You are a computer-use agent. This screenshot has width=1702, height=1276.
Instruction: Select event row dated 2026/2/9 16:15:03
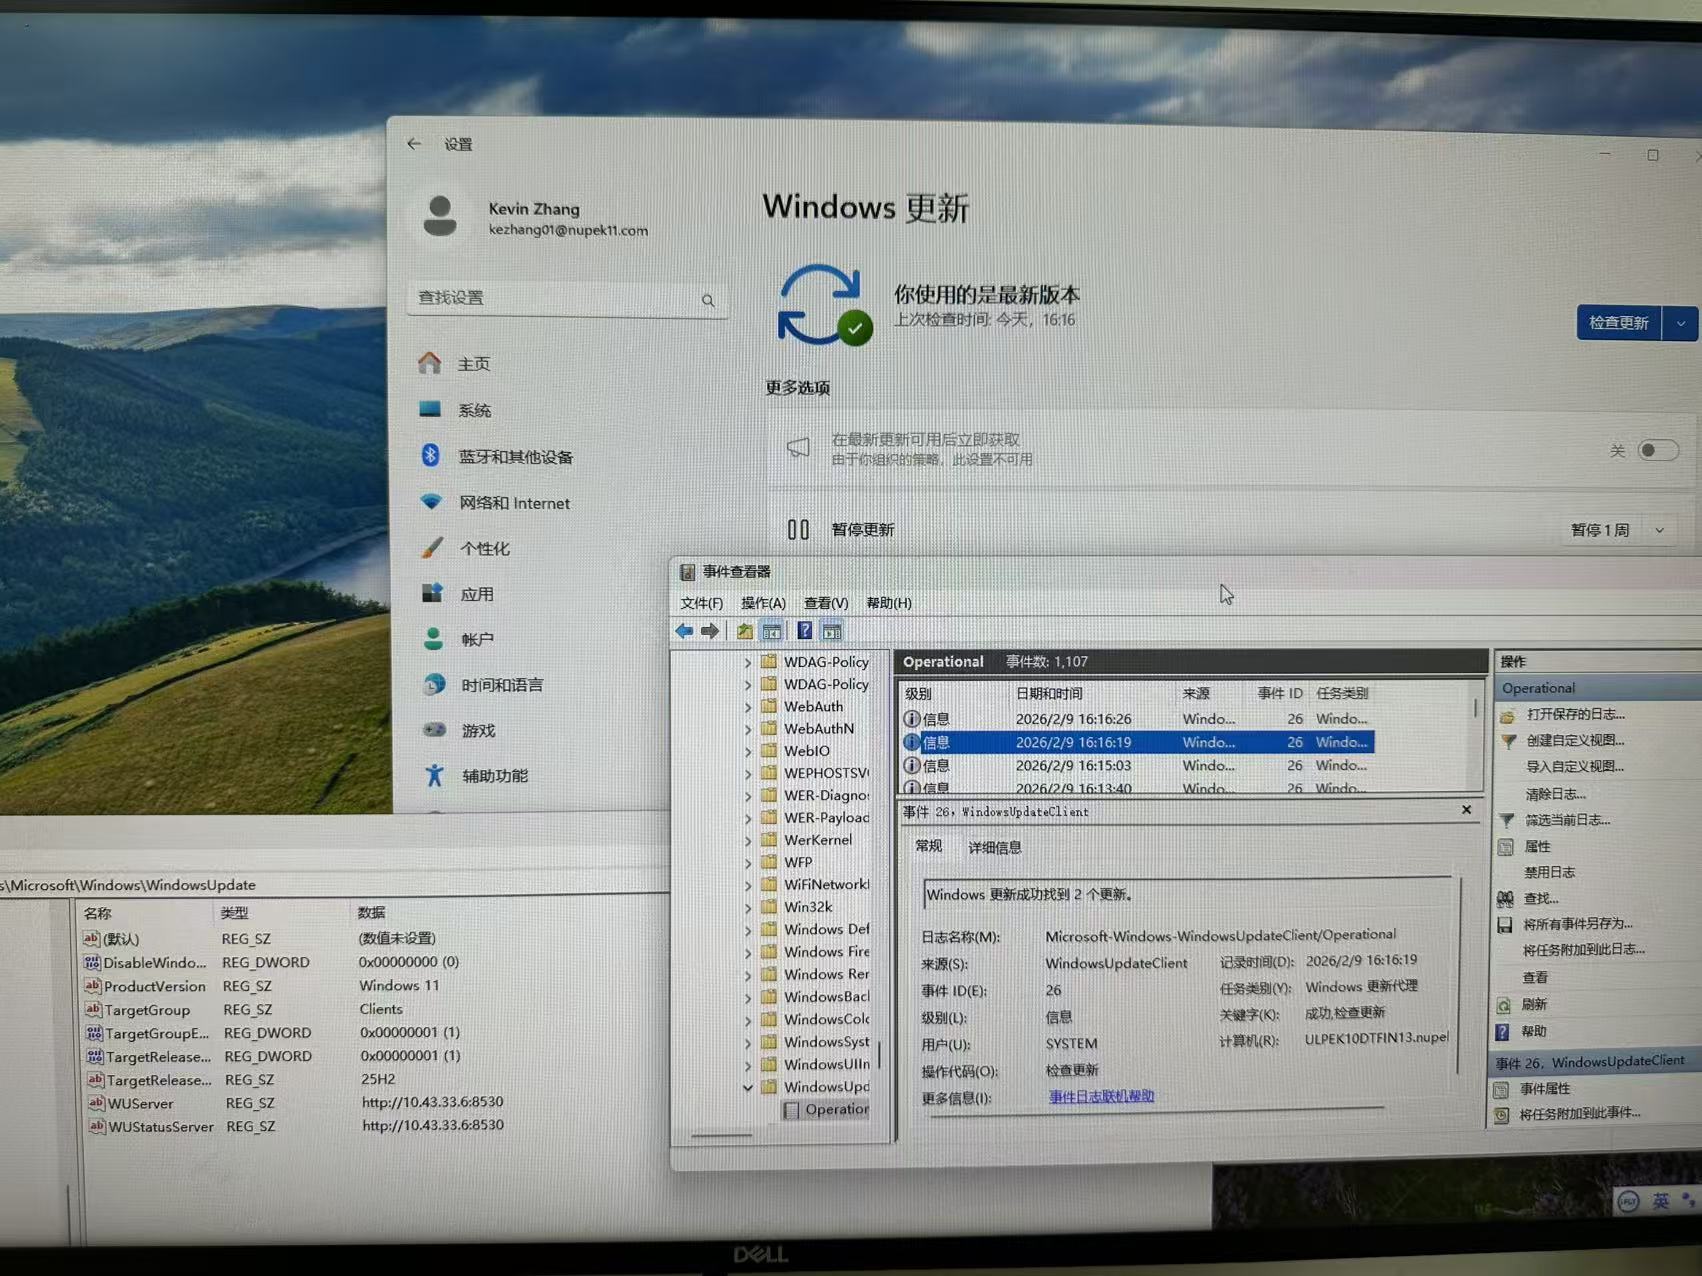pos(1137,765)
